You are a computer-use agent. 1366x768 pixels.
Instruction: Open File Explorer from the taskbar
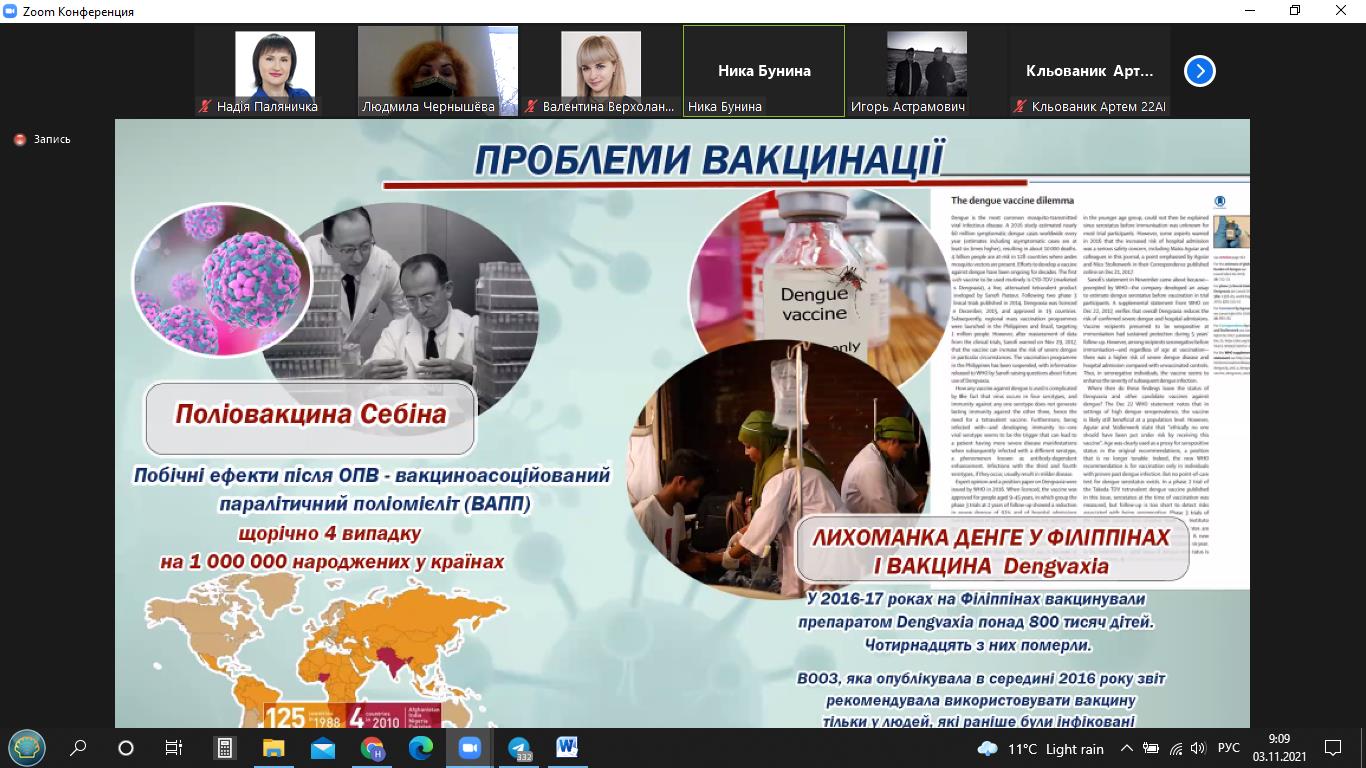[273, 748]
